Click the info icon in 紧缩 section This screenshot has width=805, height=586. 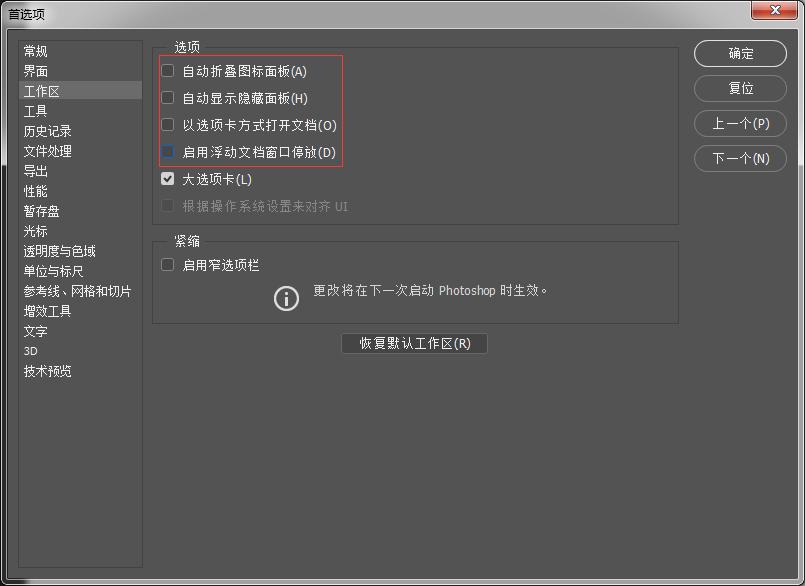tap(286, 298)
